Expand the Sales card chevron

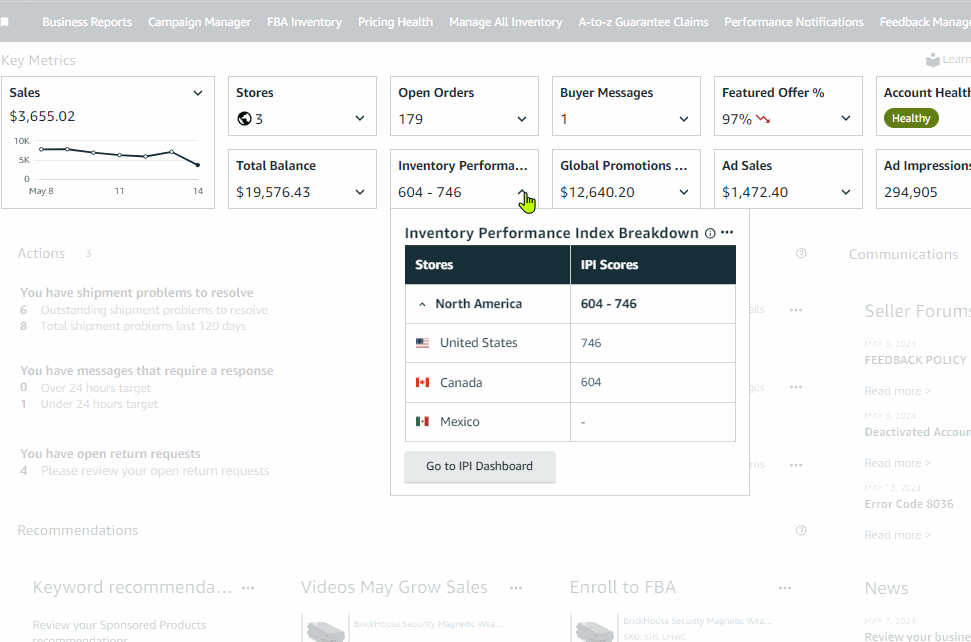198,93
